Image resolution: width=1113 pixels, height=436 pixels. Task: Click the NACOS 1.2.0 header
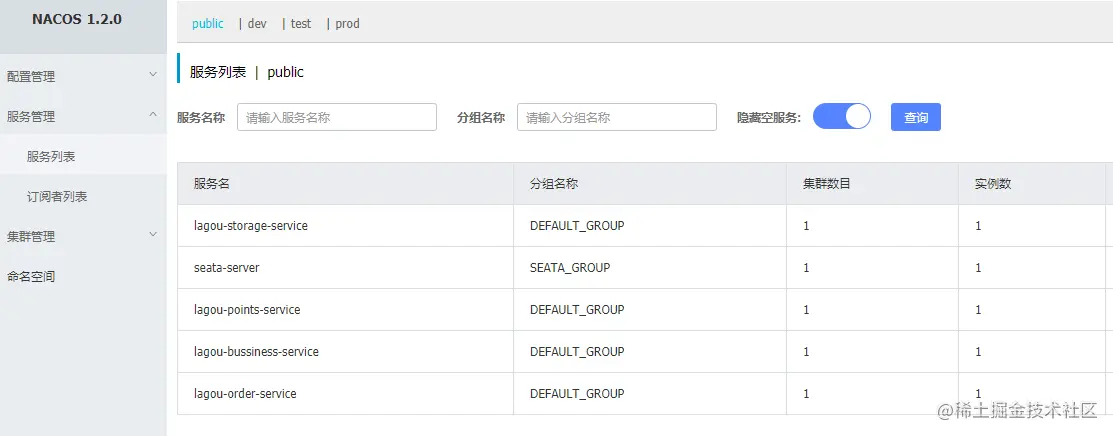click(77, 19)
